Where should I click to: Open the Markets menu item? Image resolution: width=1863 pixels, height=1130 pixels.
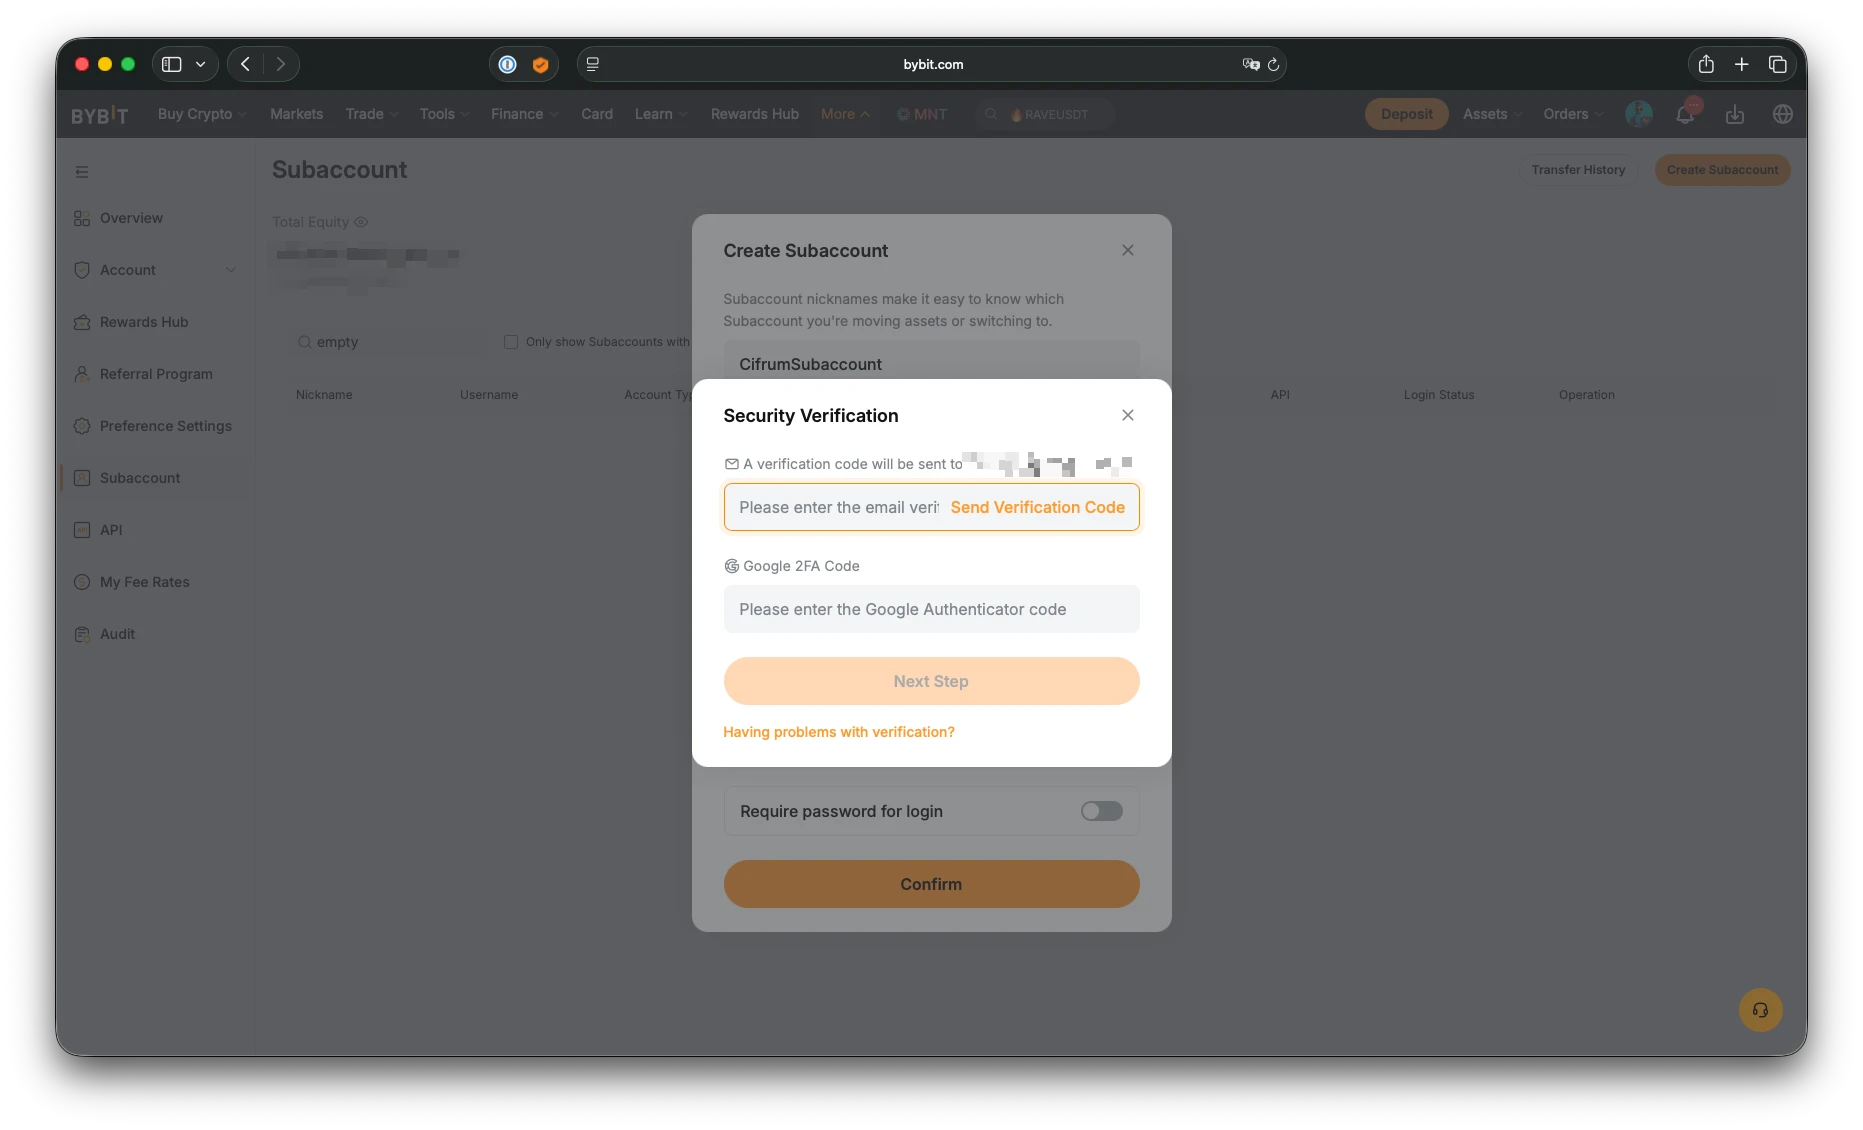296,114
